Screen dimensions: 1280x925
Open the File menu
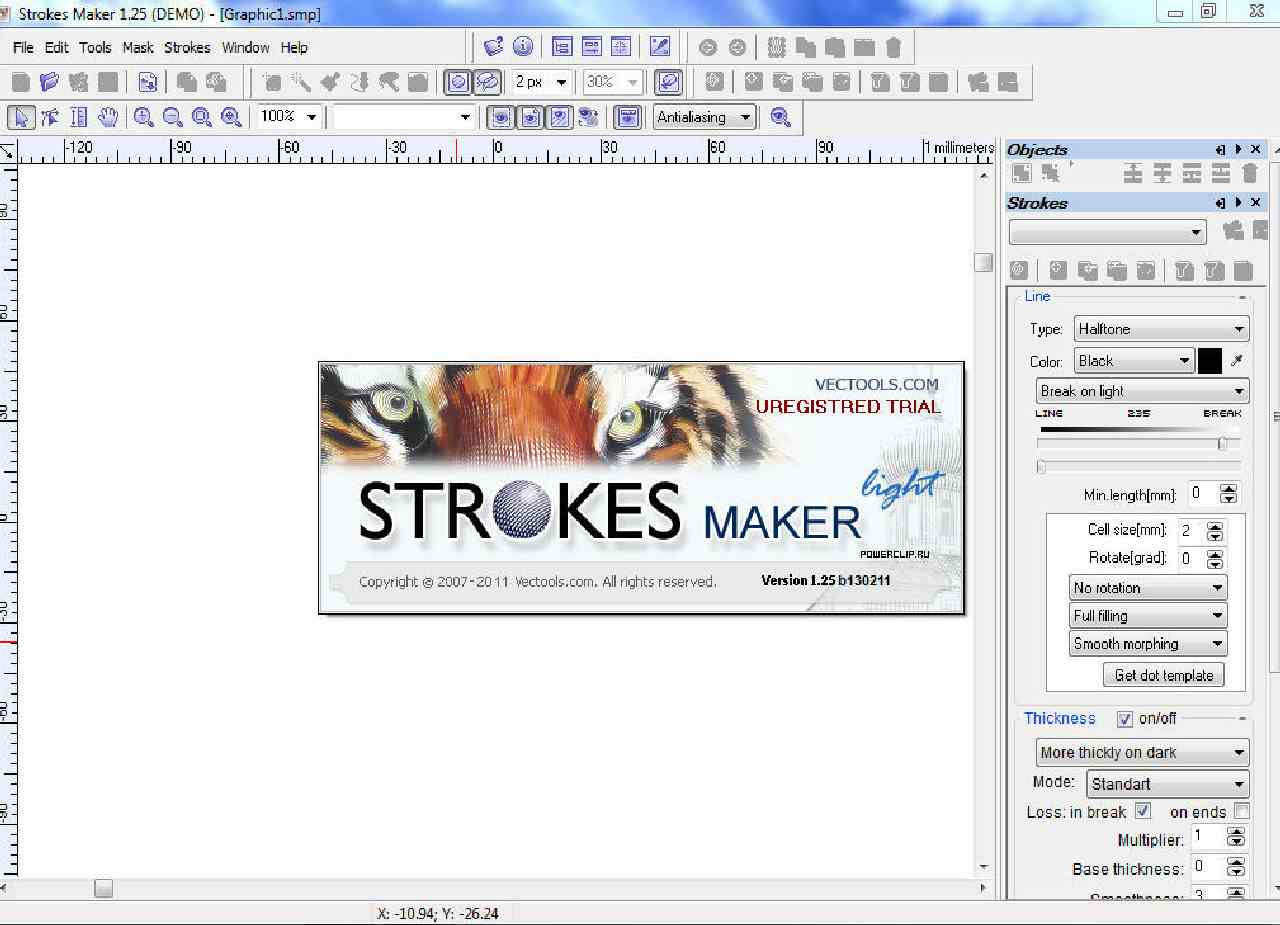tap(23, 47)
